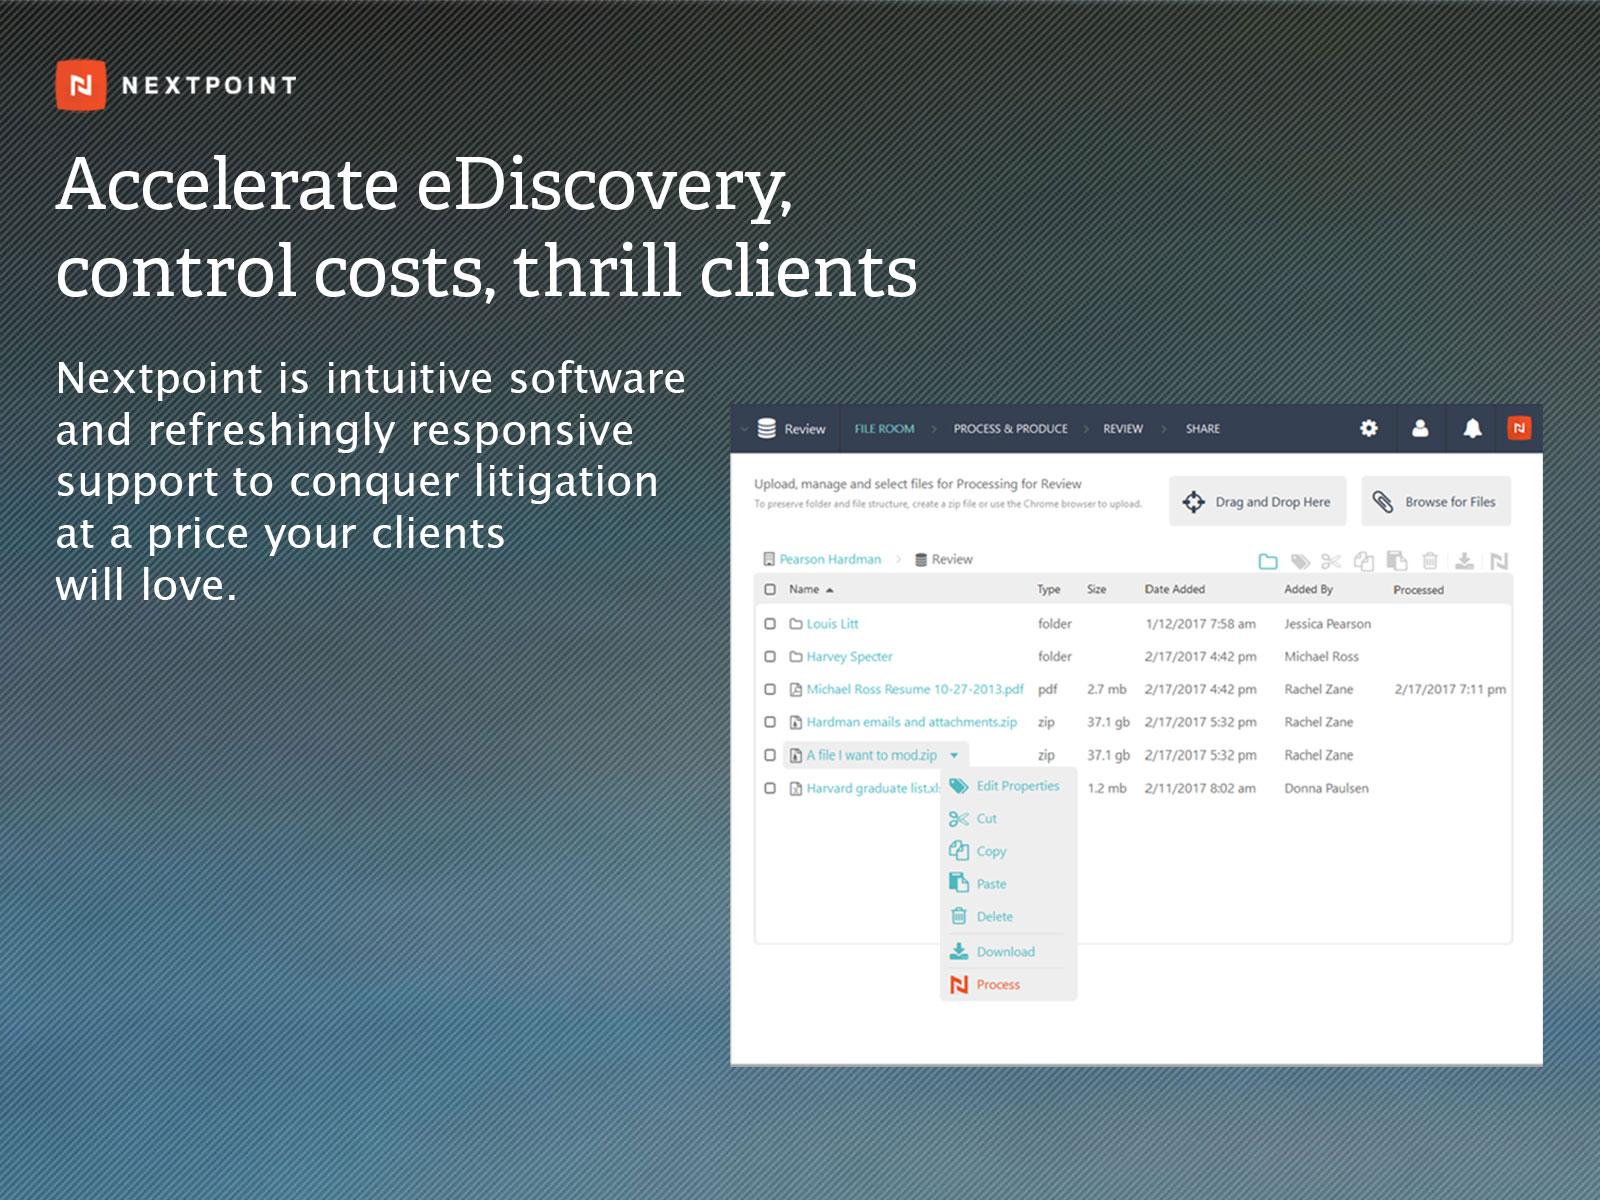Toggle the Name column sort arrow
This screenshot has height=1200, width=1600.
tap(830, 590)
